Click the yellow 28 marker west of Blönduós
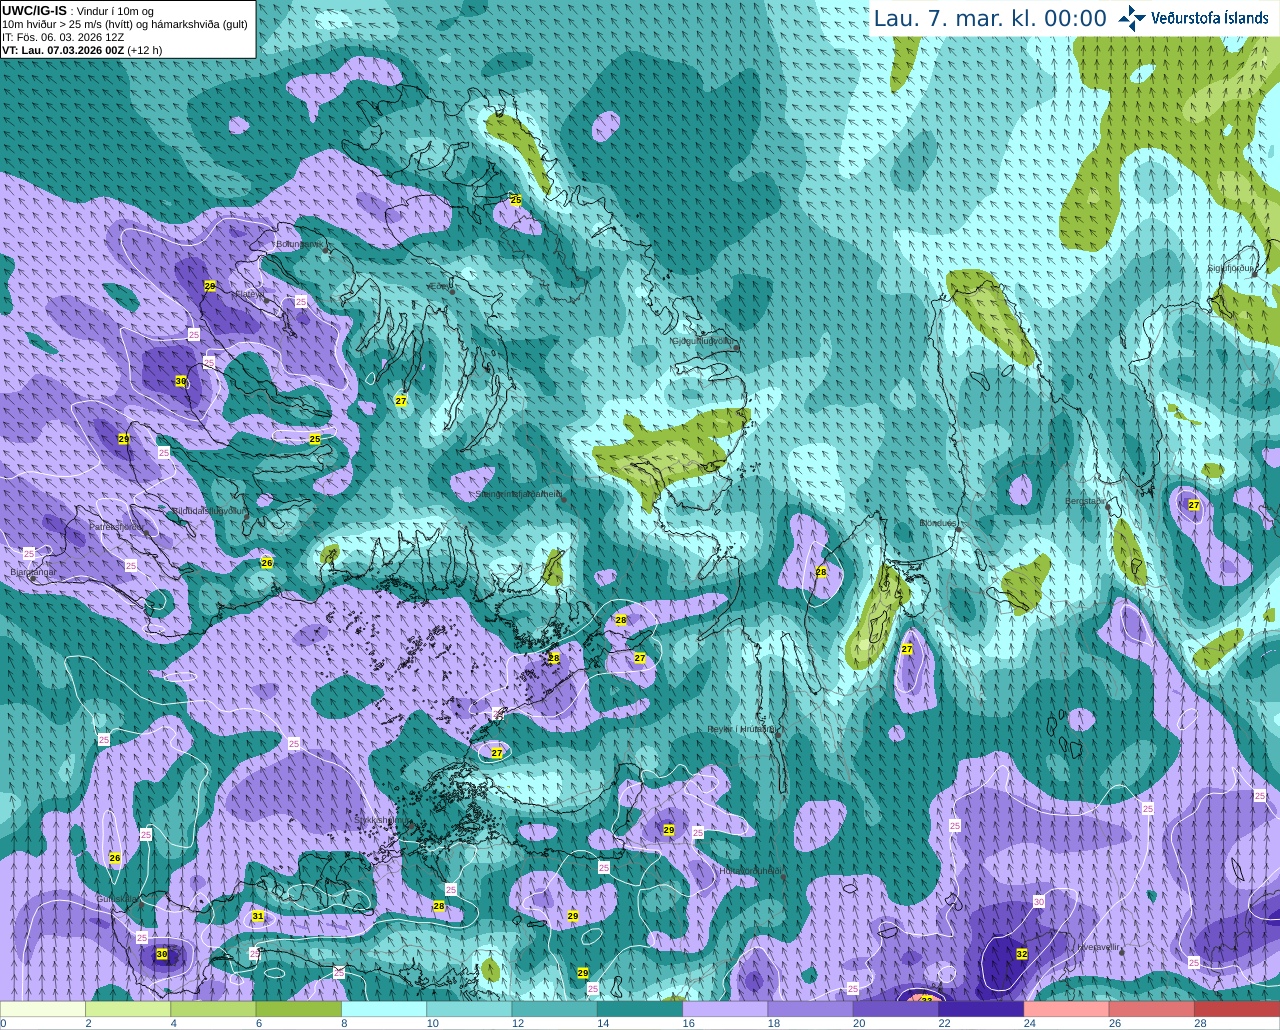 (821, 572)
